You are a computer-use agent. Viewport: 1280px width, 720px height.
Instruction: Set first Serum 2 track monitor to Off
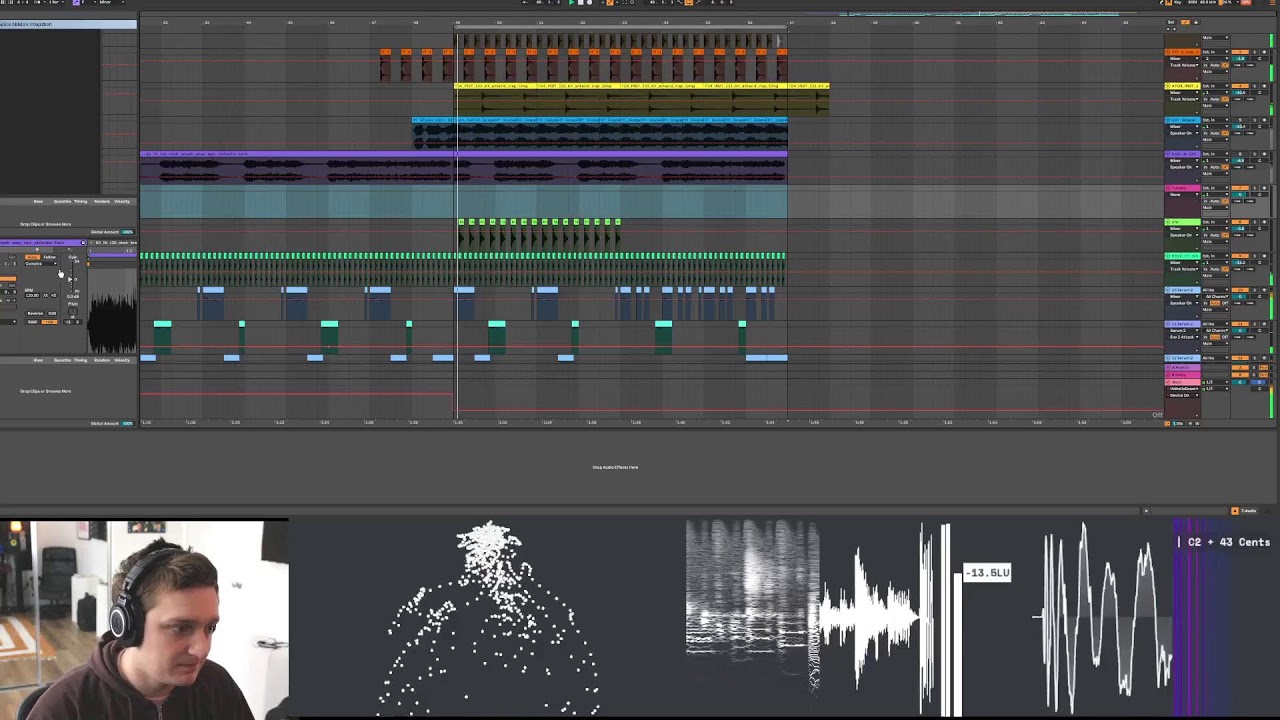[x=1225, y=303]
